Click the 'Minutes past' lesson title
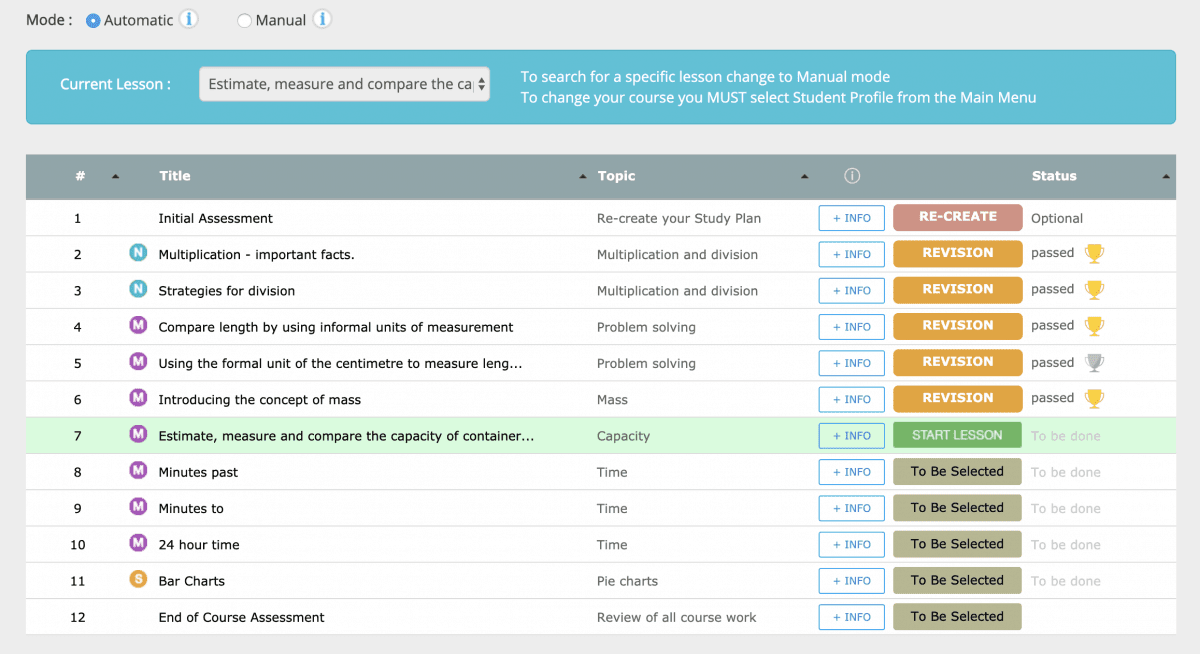Image resolution: width=1200 pixels, height=654 pixels. pyautogui.click(x=198, y=472)
